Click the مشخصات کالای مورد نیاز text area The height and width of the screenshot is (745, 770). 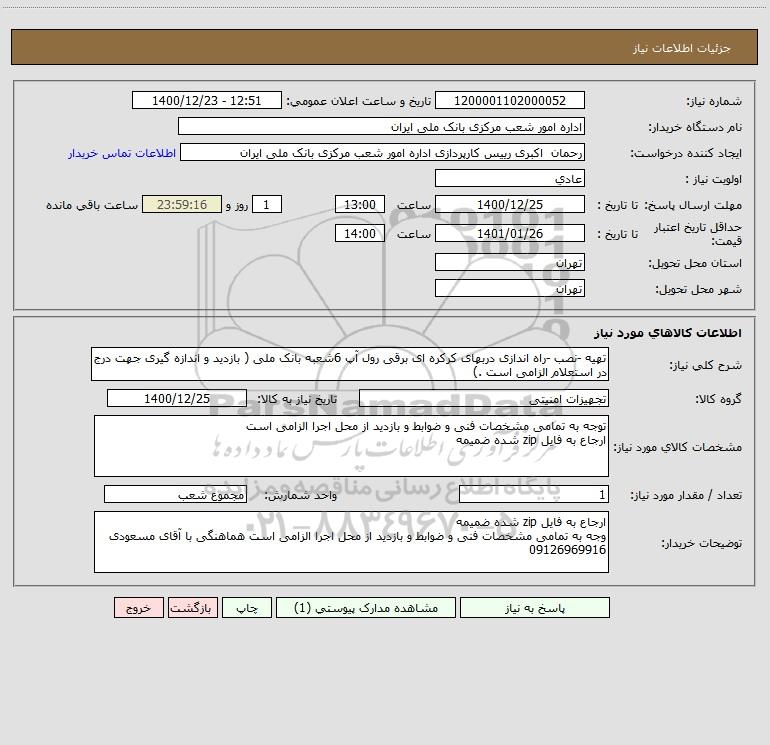[x=351, y=446]
